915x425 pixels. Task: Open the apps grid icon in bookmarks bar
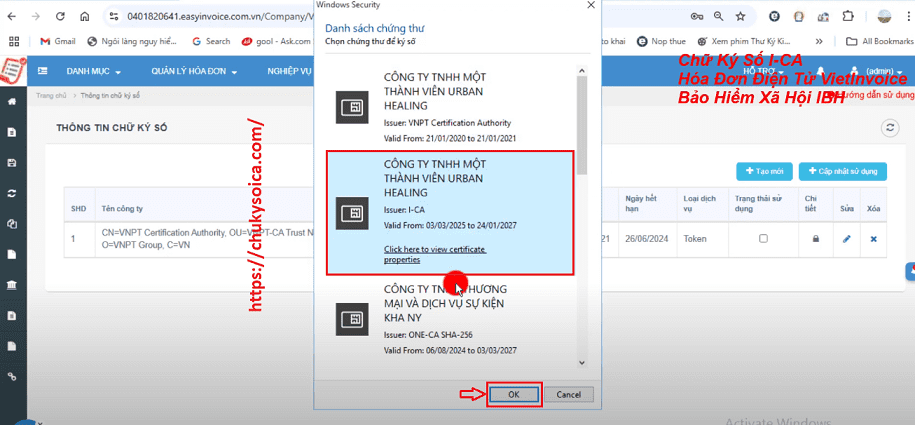(x=14, y=41)
